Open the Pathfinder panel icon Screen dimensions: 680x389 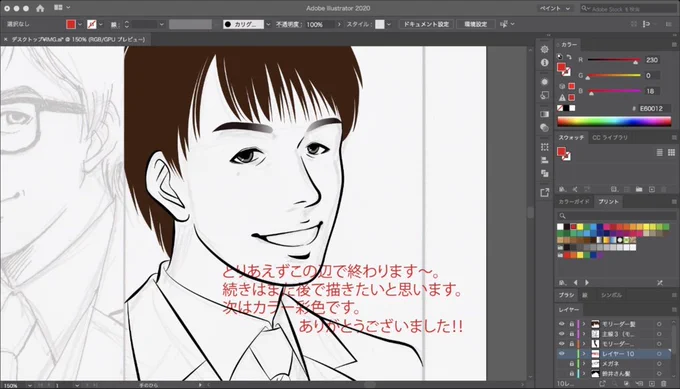tap(545, 173)
